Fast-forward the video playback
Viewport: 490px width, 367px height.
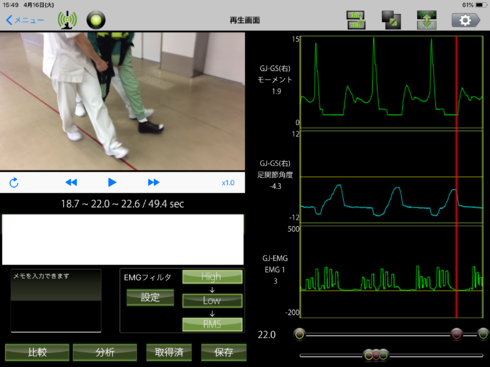point(153,182)
